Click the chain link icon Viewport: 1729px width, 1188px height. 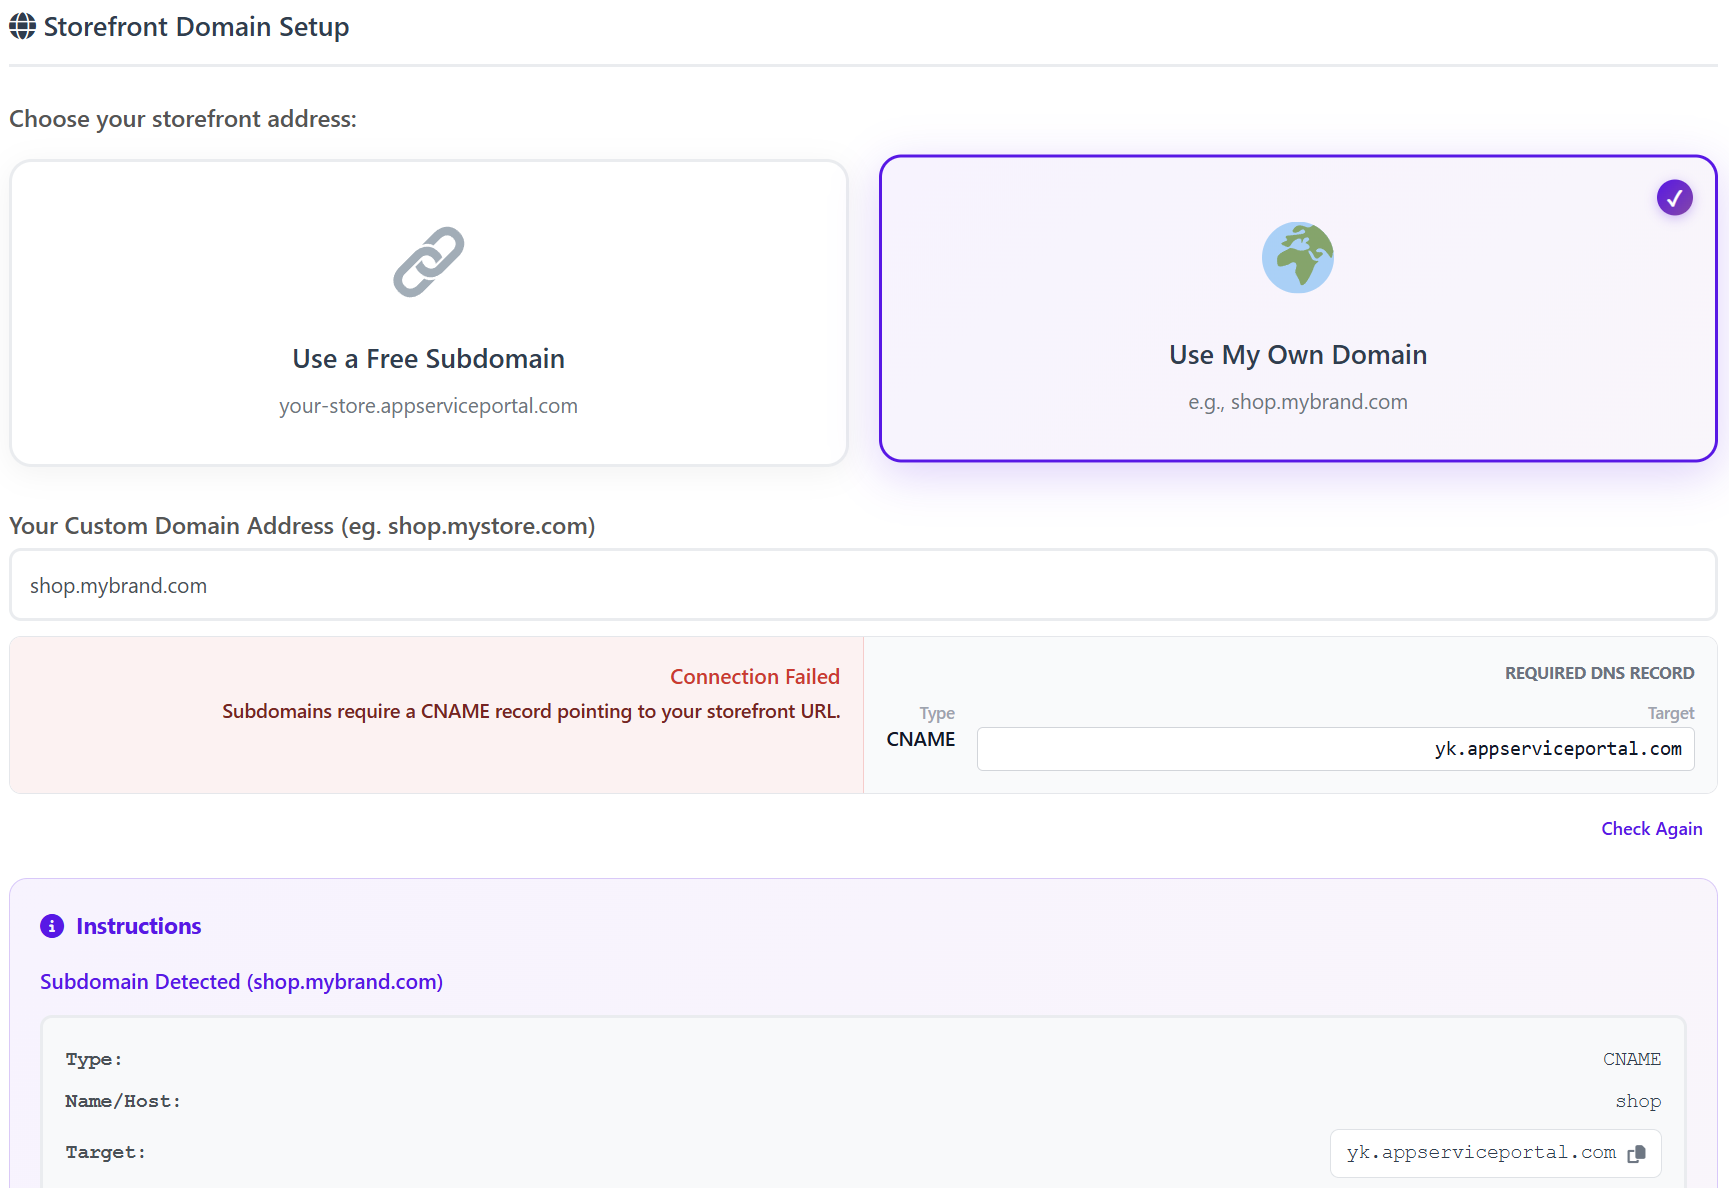click(428, 262)
